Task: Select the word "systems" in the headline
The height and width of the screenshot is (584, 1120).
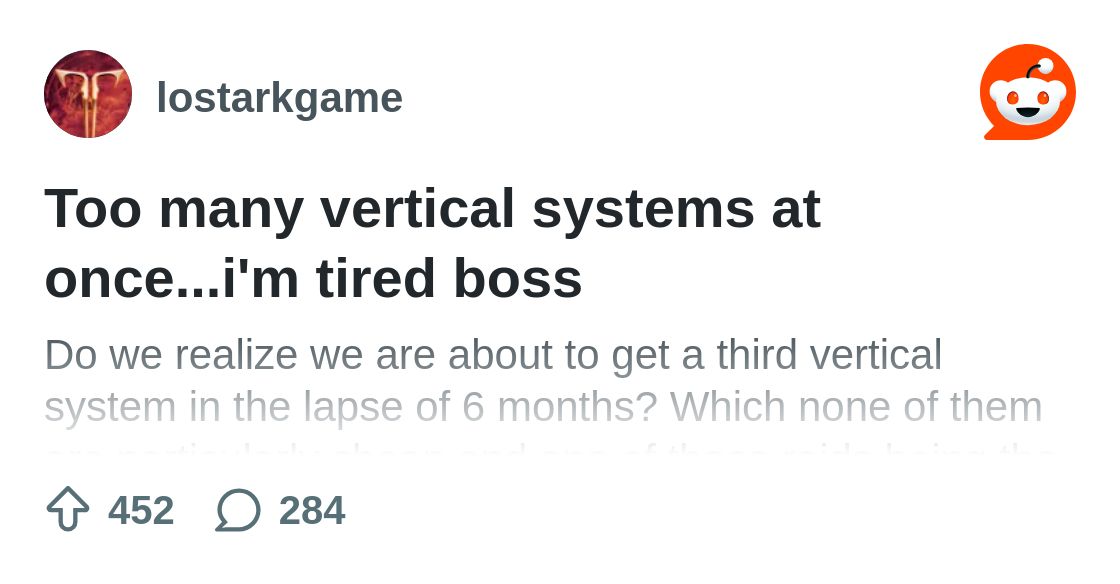Action: (643, 210)
